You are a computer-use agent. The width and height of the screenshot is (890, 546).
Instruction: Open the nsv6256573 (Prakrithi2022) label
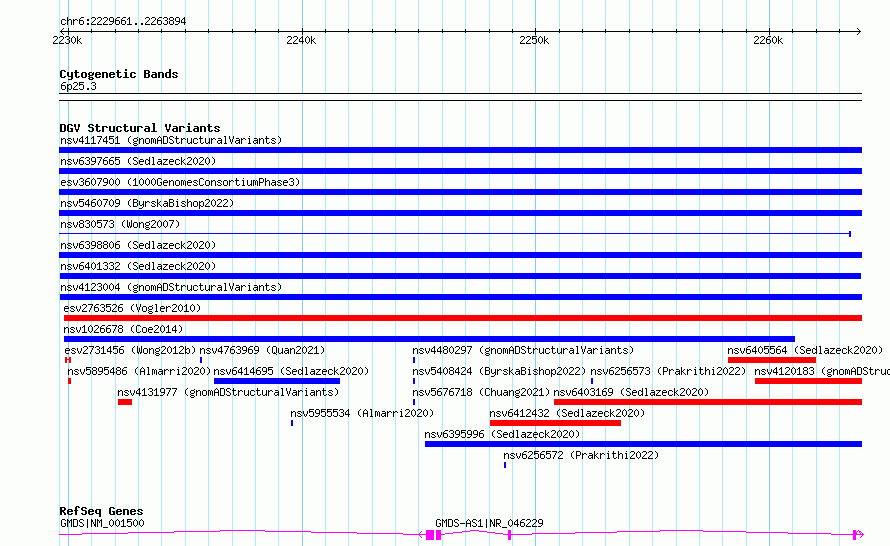[x=668, y=371]
